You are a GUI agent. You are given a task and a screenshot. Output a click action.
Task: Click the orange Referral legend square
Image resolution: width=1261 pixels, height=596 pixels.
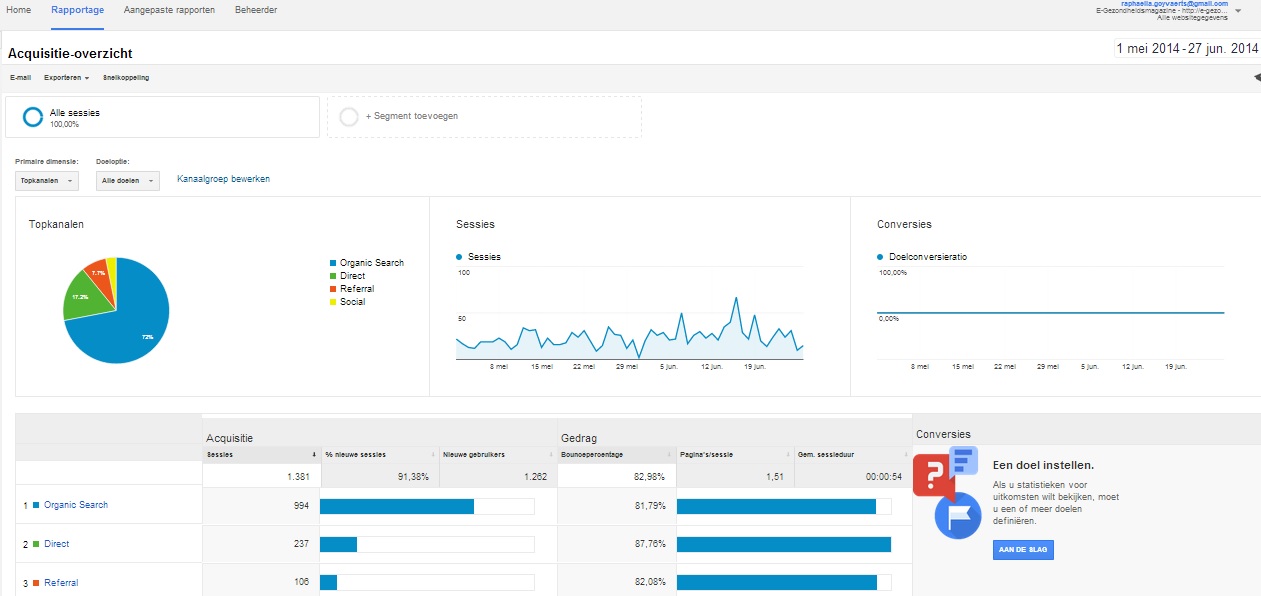point(333,289)
